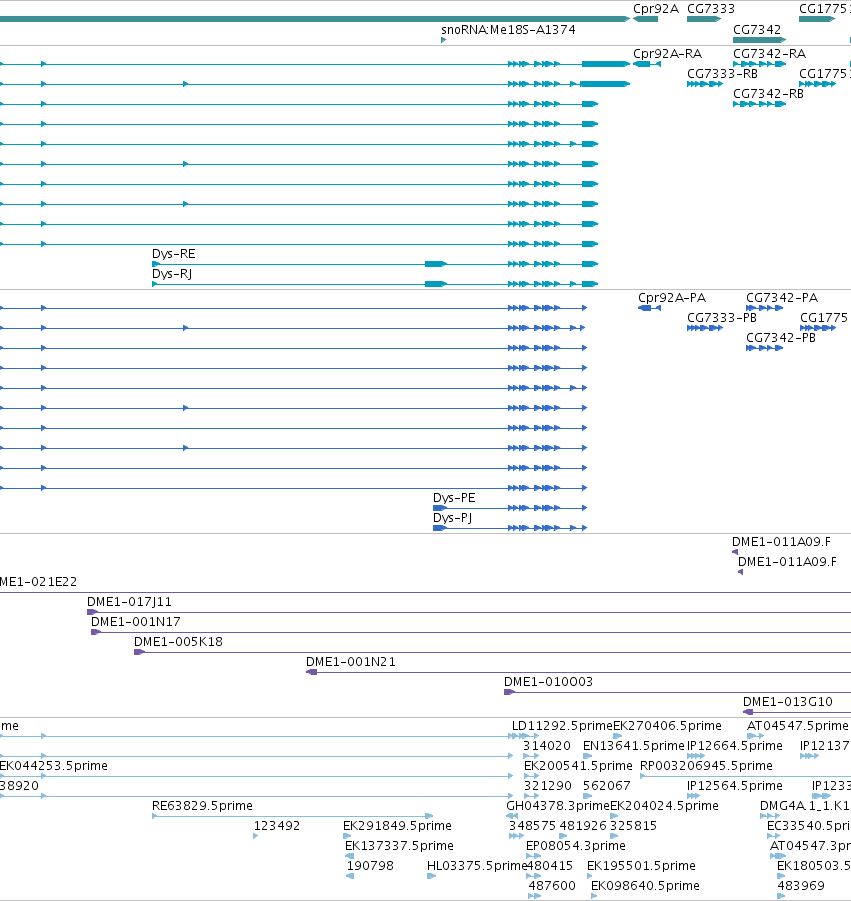Select the 487600 EST label
The height and width of the screenshot is (901, 851).
(x=552, y=886)
